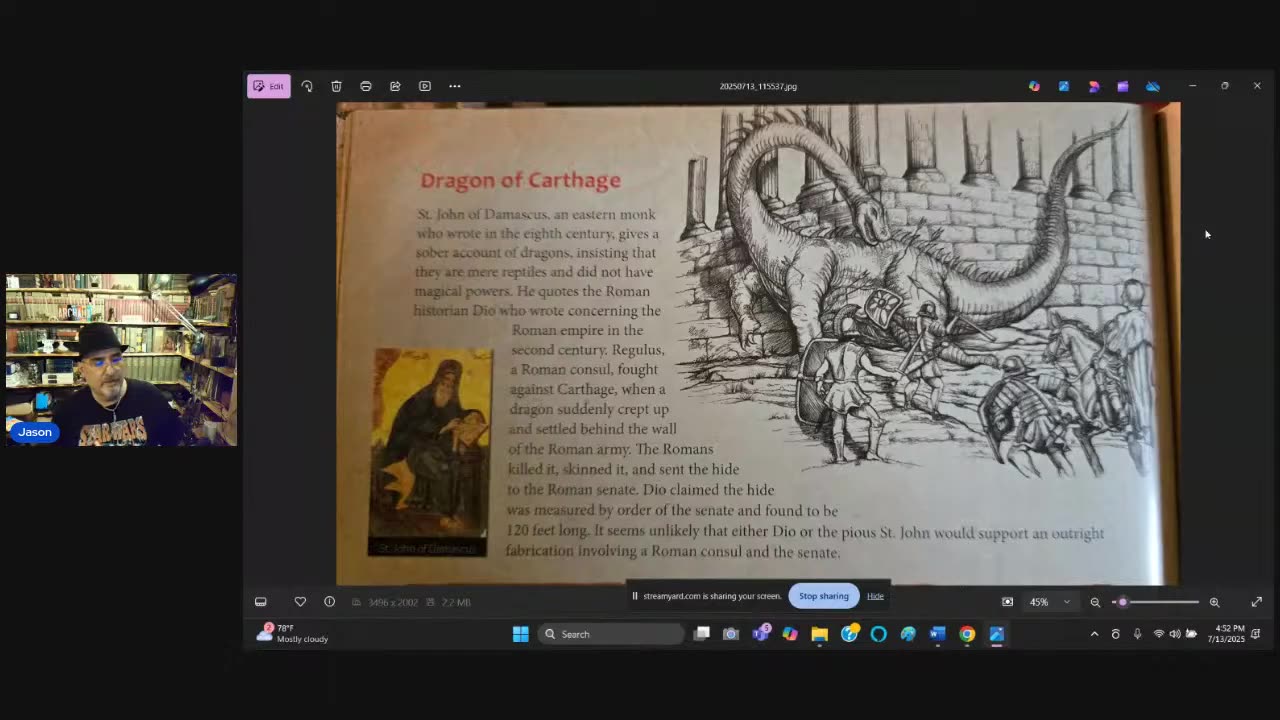Rotate the image using the rotate icon

coord(307,86)
